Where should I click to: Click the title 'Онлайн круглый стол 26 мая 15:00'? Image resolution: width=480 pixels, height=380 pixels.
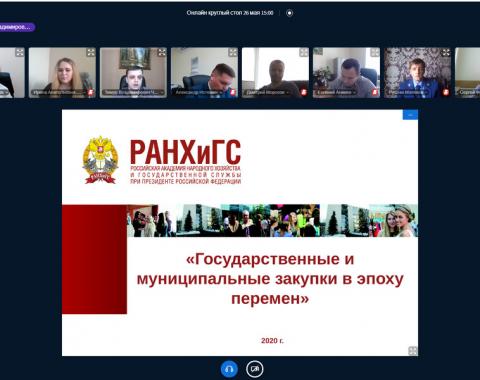[x=230, y=13]
